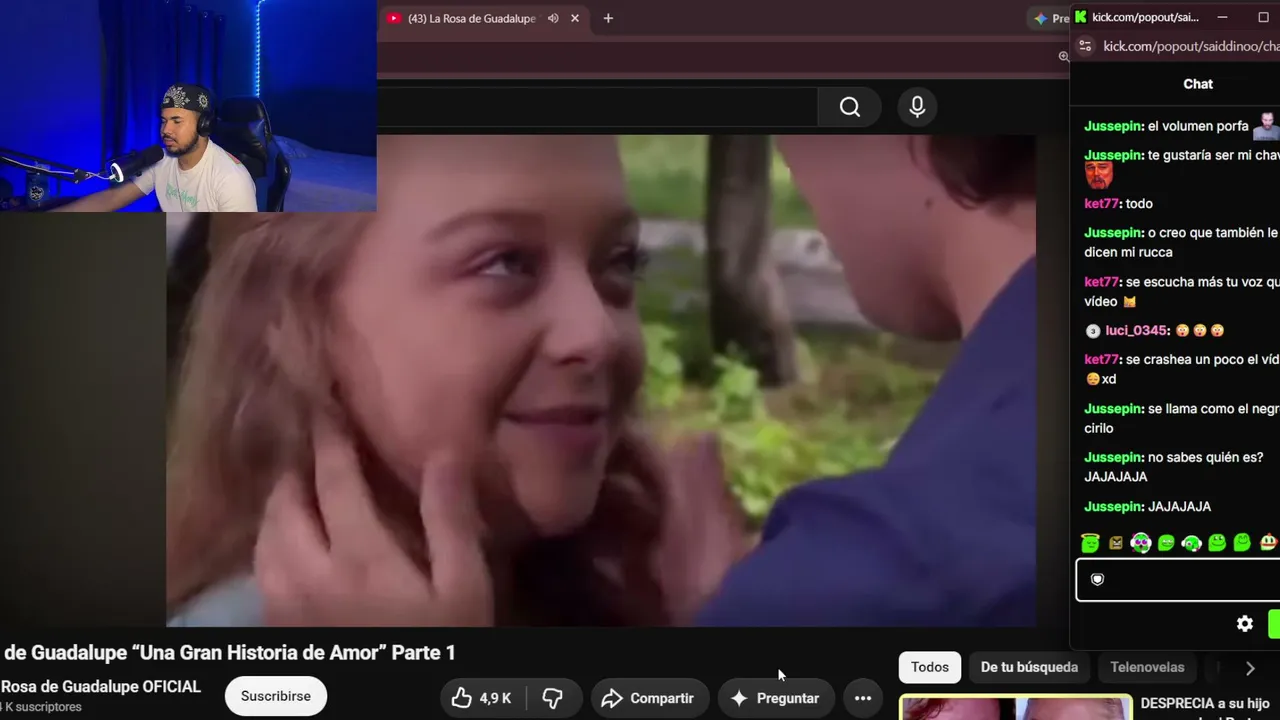Image resolution: width=1280 pixels, height=720 pixels.
Task: Click the Kick logo in popout title bar
Action: [1080, 17]
